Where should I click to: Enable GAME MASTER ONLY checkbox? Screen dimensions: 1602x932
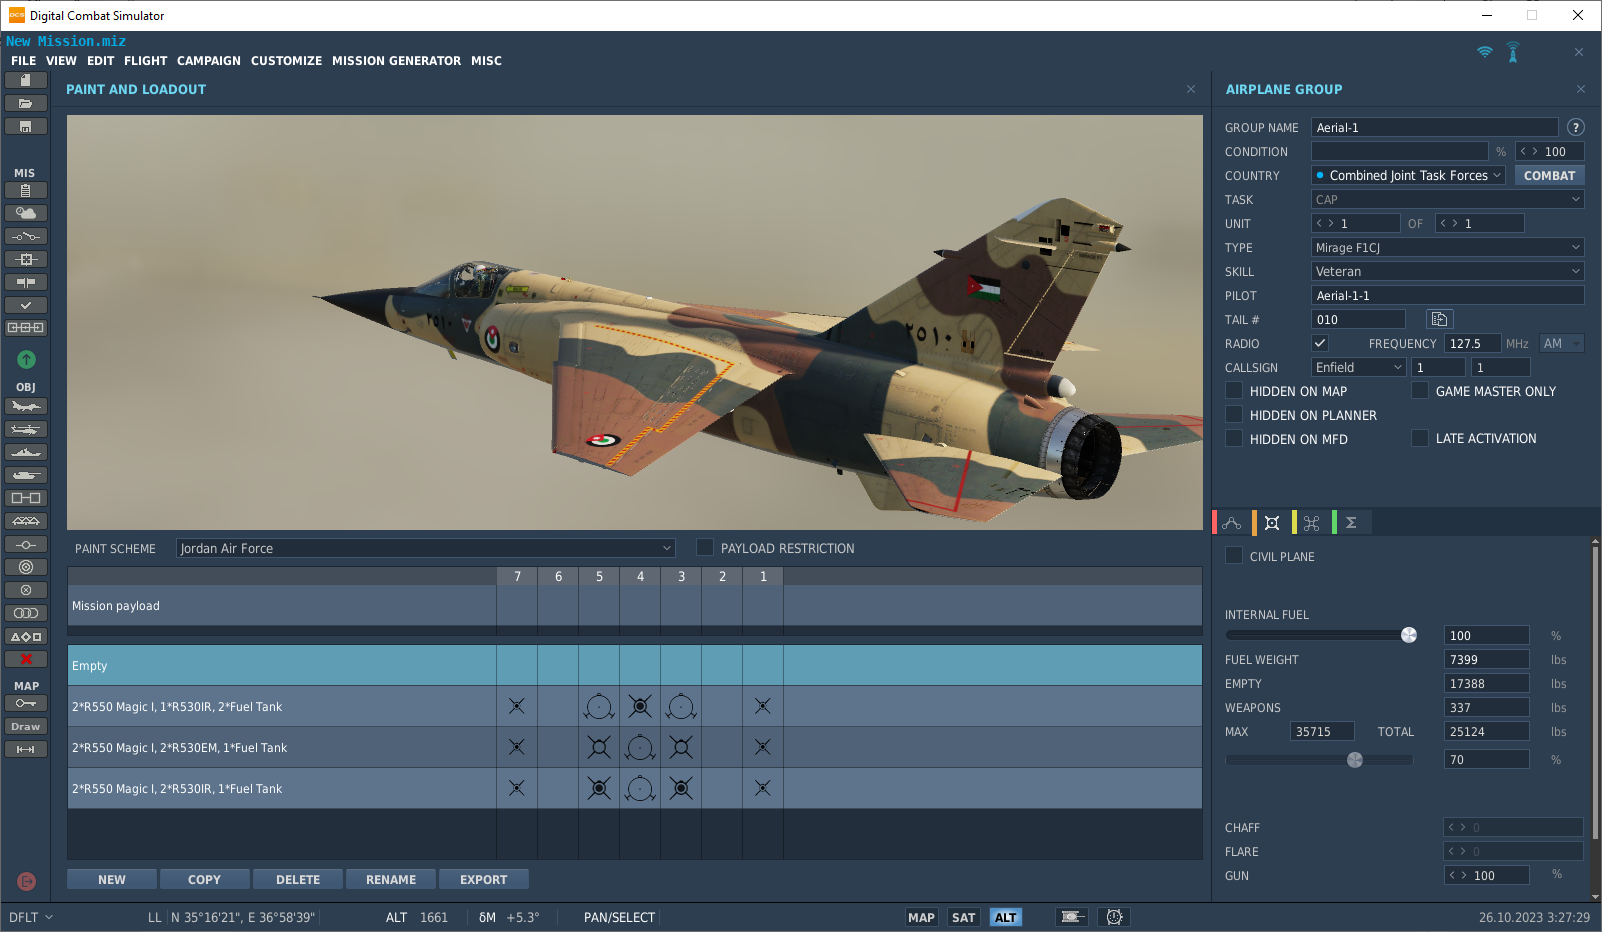(x=1420, y=391)
